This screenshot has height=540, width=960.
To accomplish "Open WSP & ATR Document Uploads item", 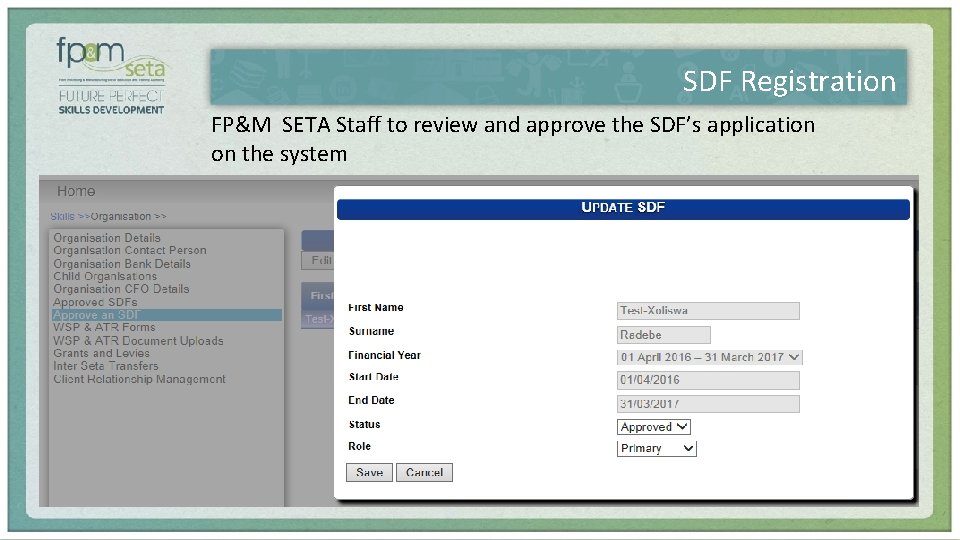I will click(x=138, y=341).
